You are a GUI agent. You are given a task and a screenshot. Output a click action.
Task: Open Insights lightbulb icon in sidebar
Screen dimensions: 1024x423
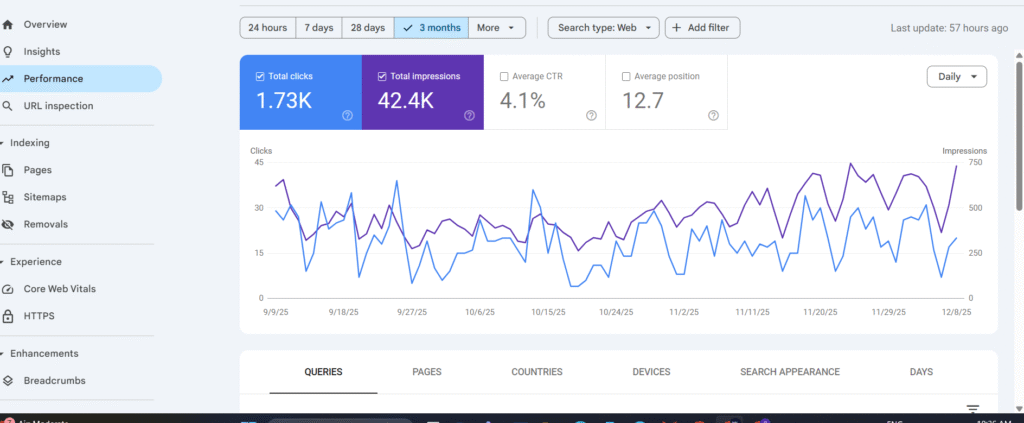pos(8,51)
